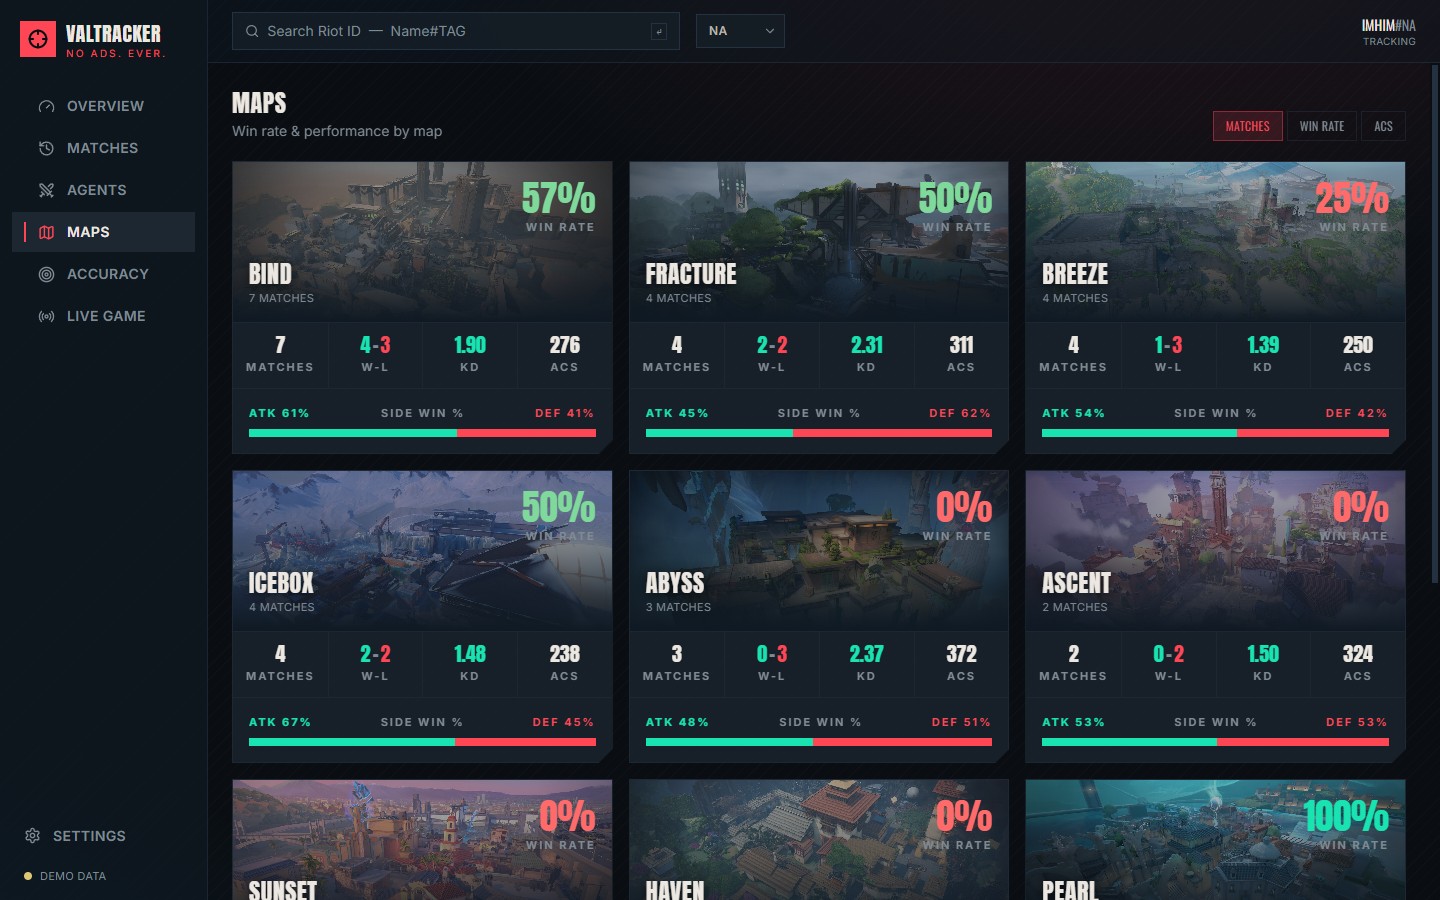Sort maps by Win Rate
The image size is (1440, 900).
coord(1322,126)
